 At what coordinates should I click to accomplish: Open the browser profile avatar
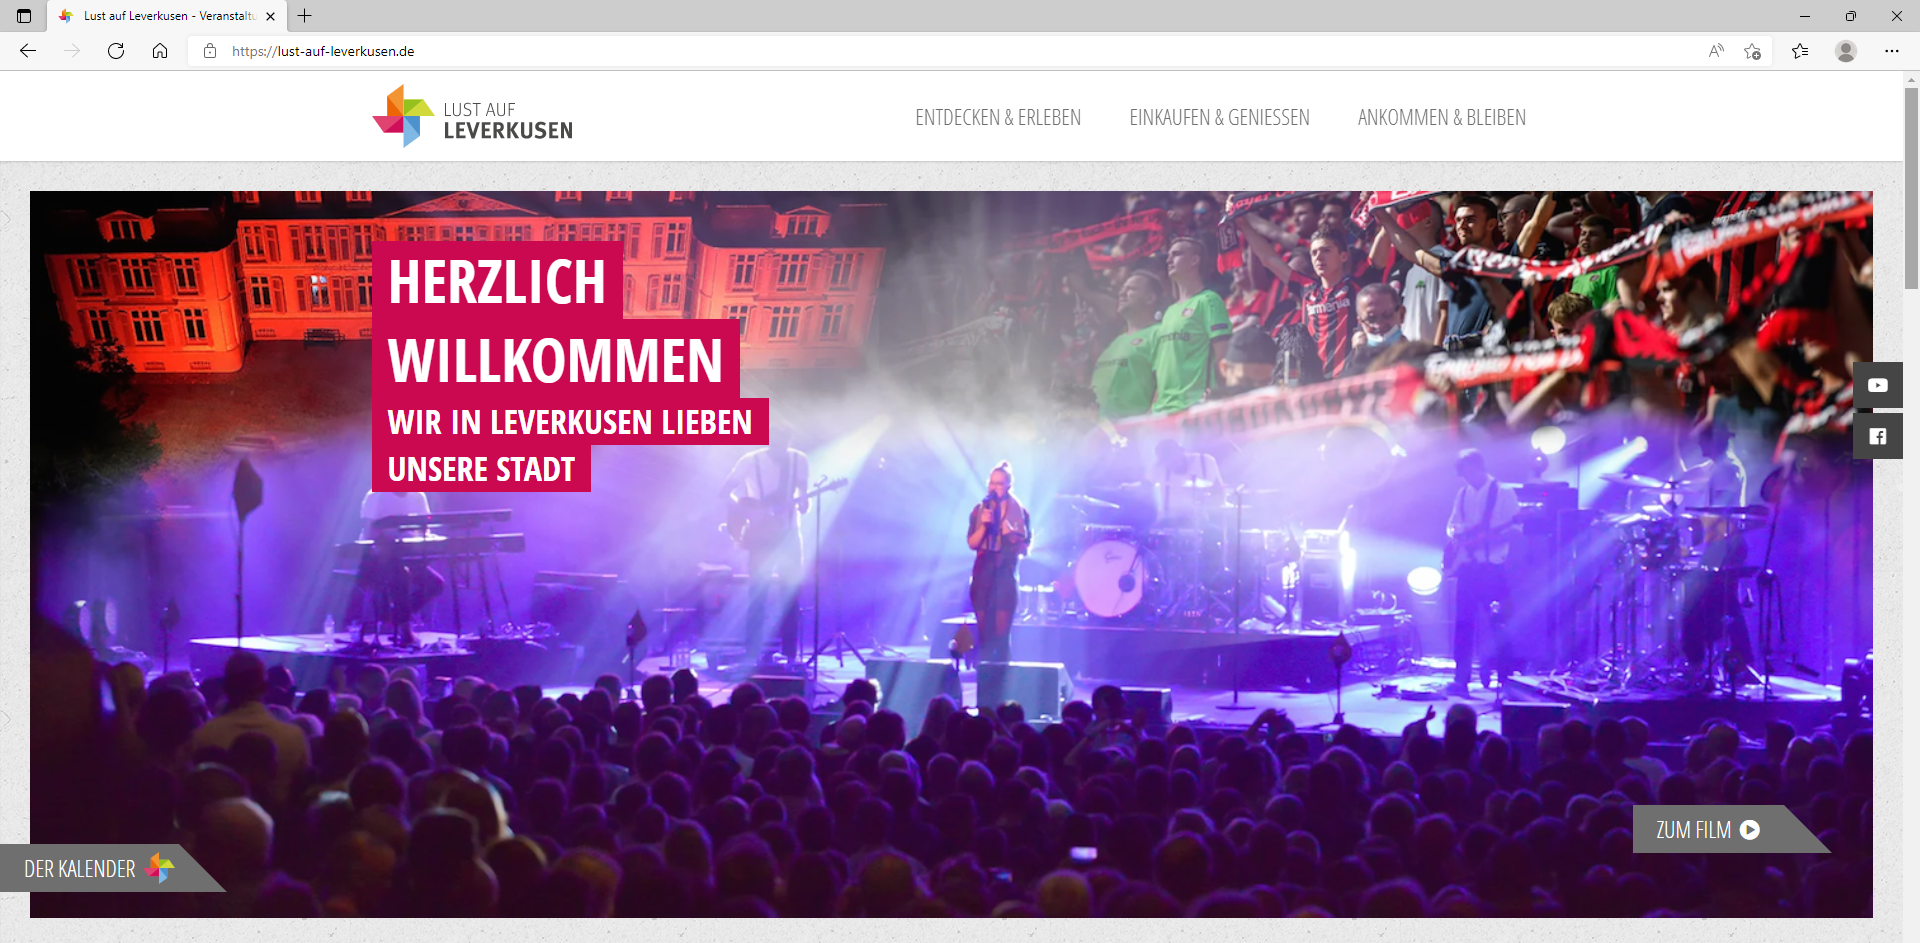pos(1846,51)
